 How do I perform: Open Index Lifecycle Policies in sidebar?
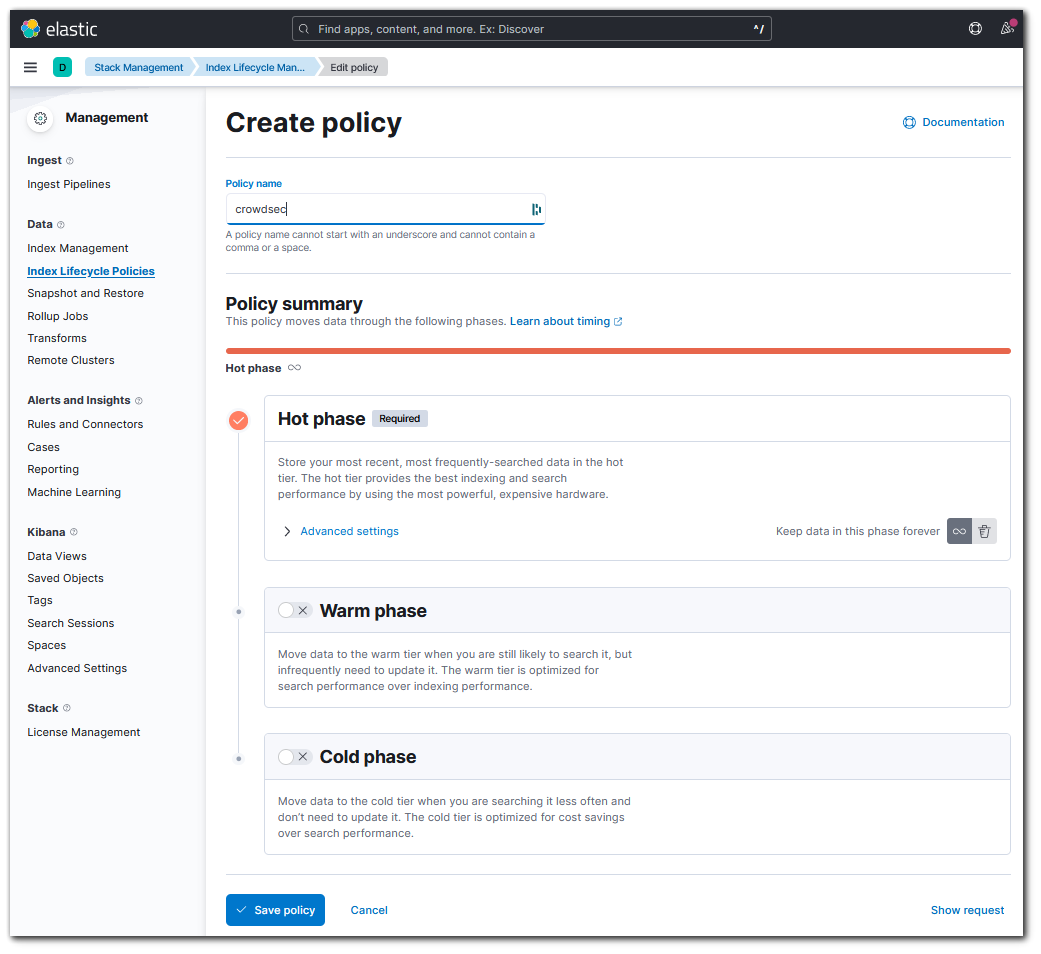[x=91, y=271]
